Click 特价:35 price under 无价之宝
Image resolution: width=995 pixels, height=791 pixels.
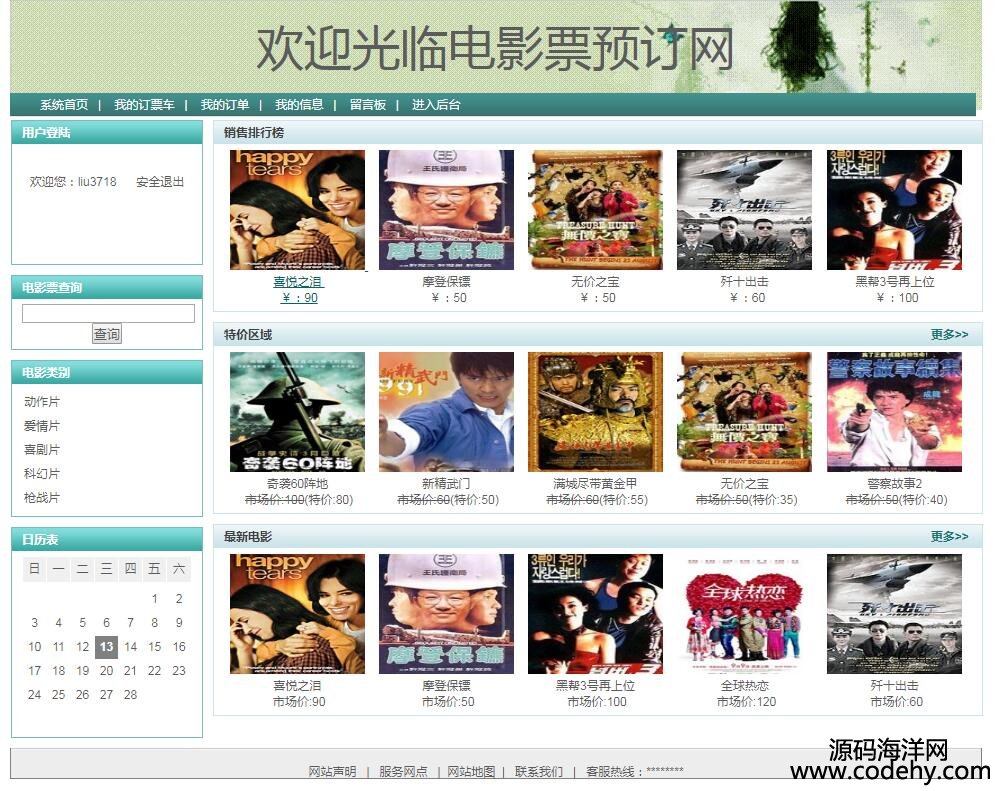tap(772, 500)
